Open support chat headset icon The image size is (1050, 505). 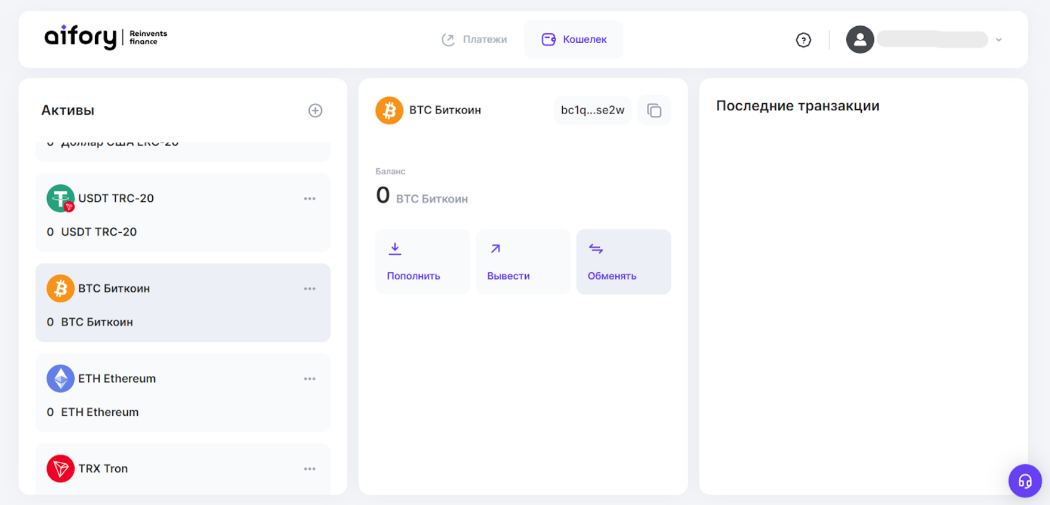[1025, 481]
